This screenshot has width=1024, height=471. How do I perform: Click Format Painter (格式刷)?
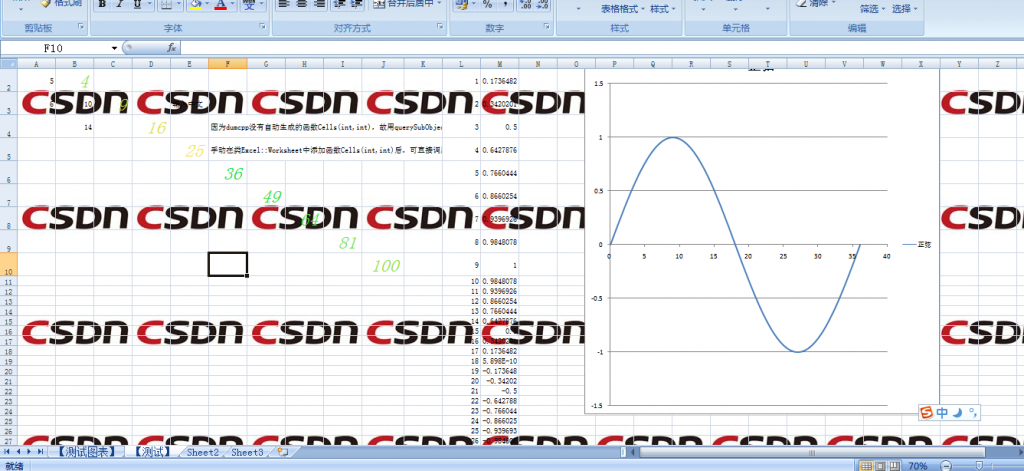coord(61,3)
